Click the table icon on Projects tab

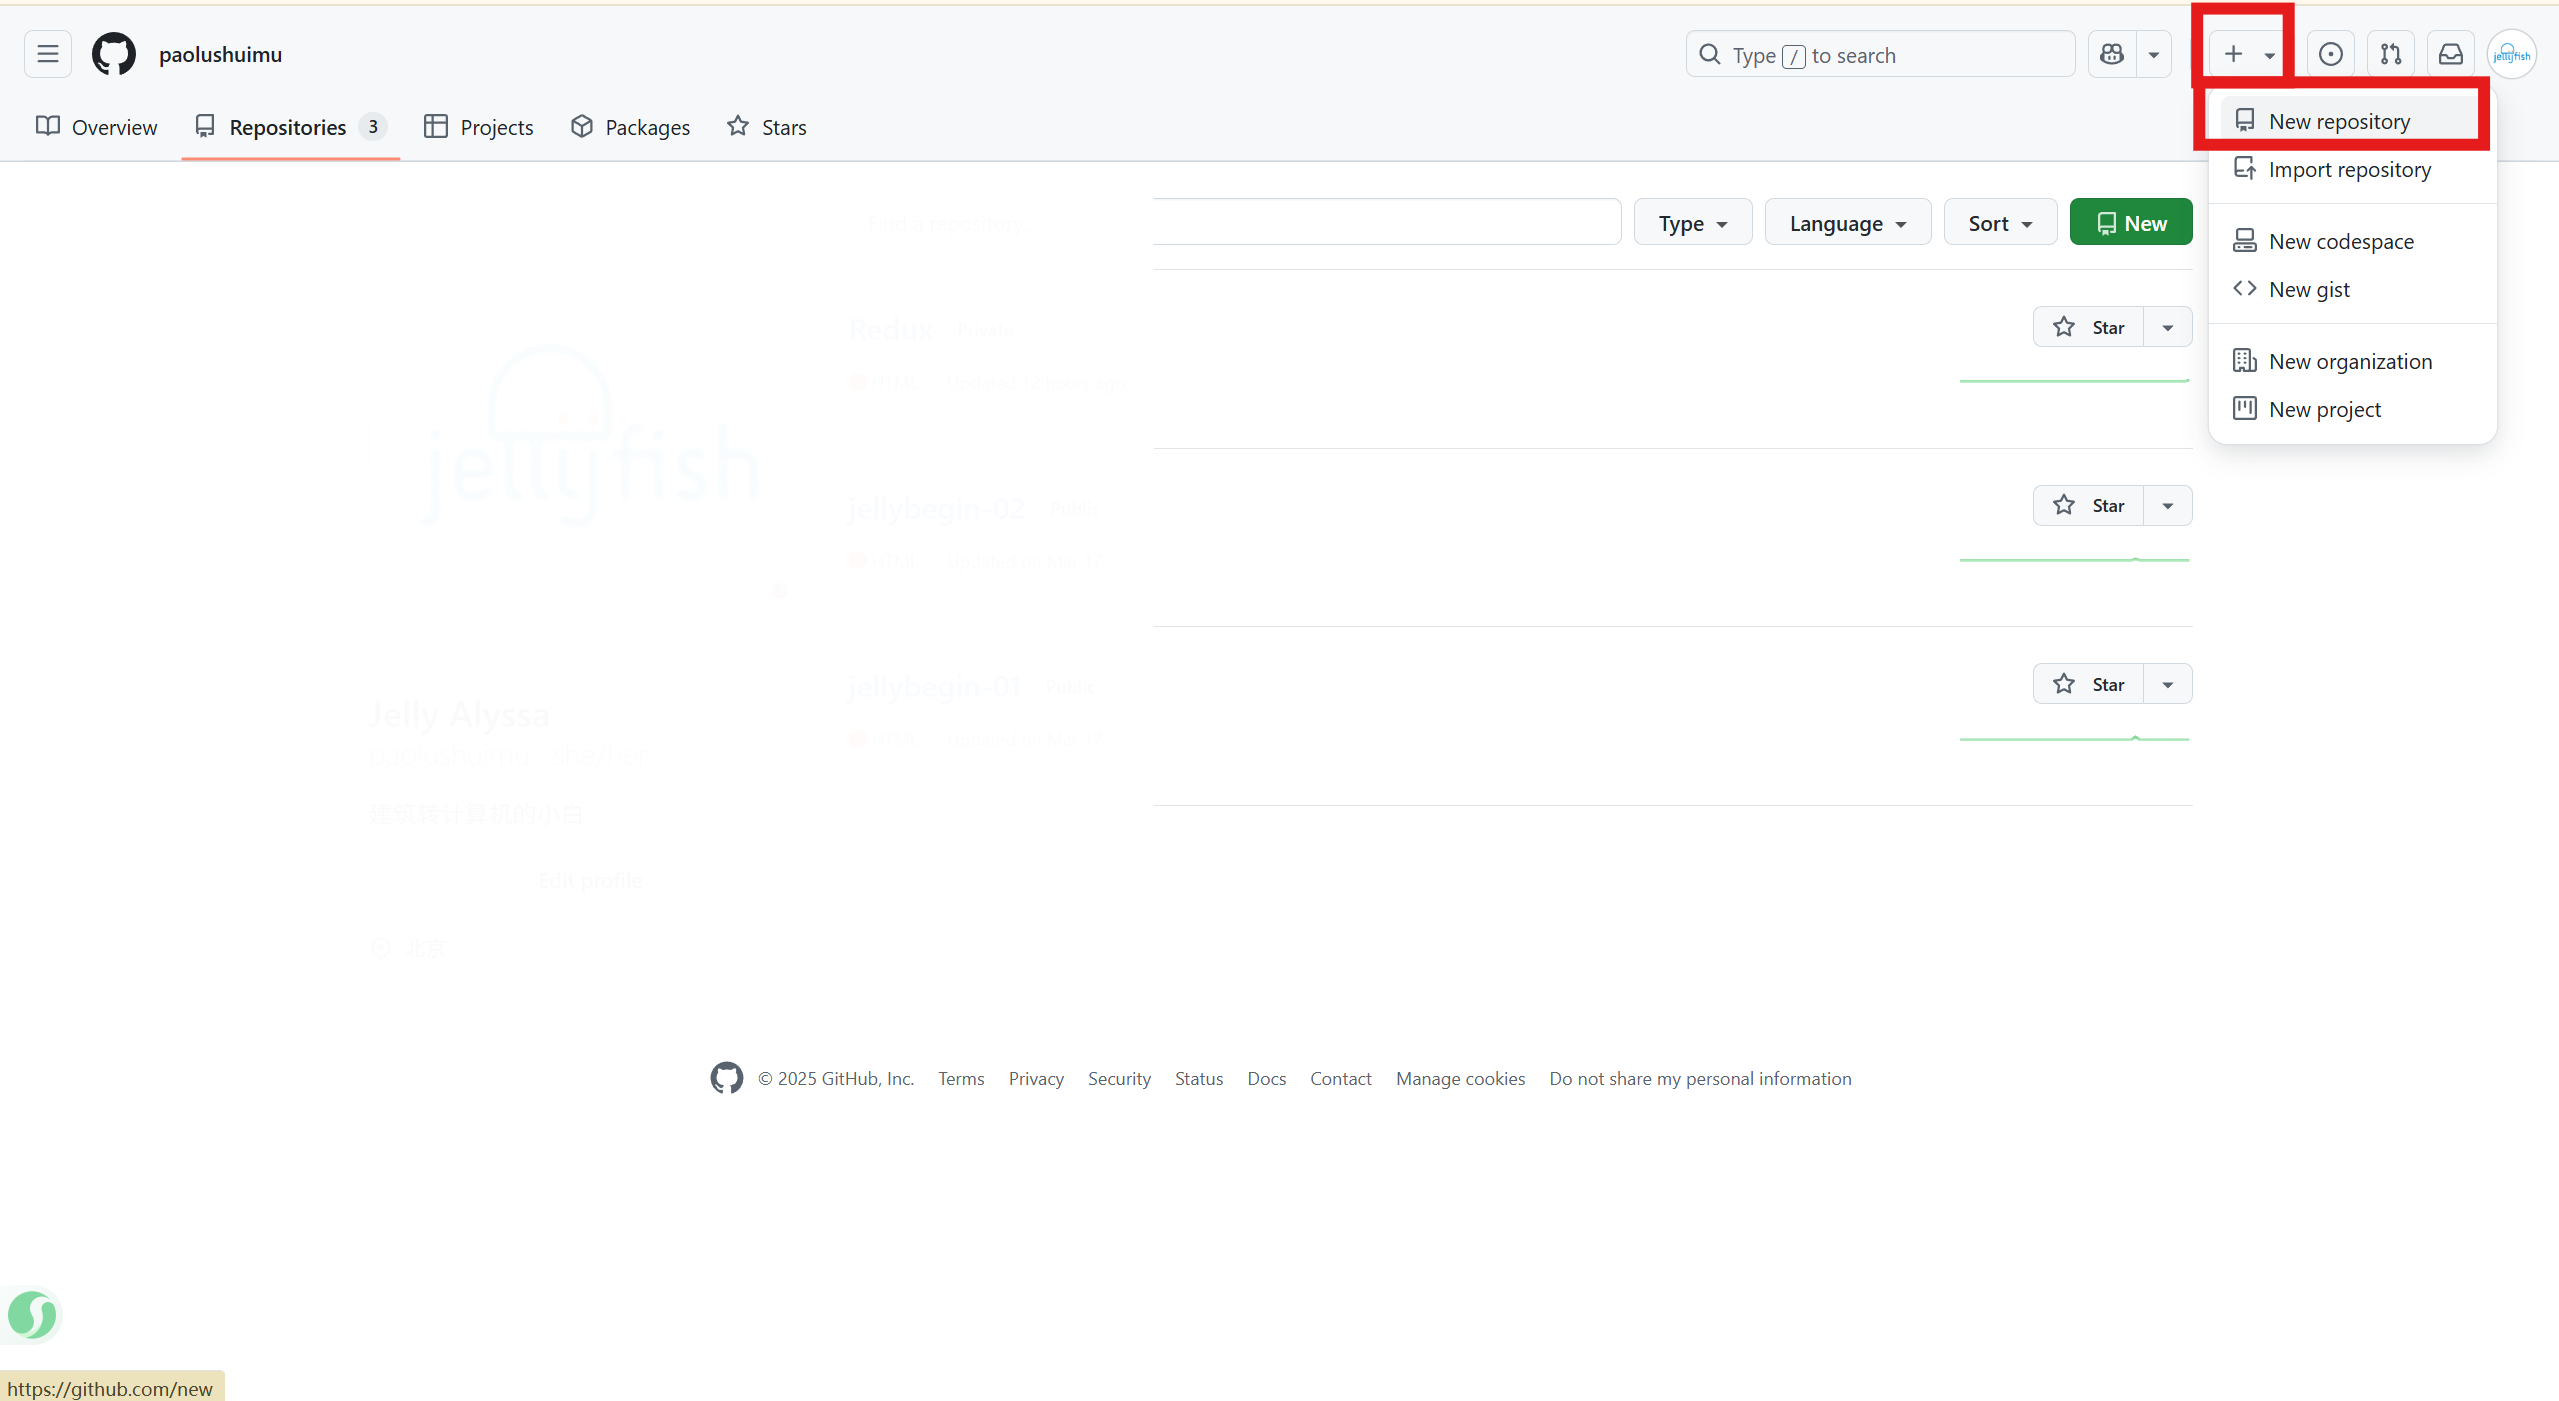click(x=435, y=126)
